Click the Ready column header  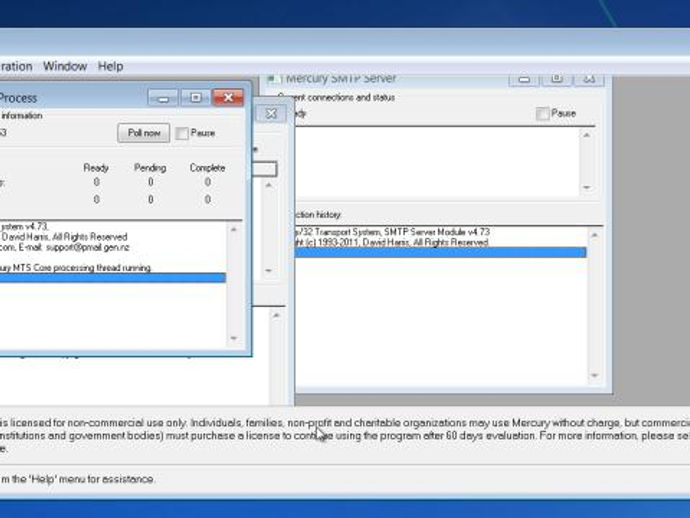click(96, 168)
